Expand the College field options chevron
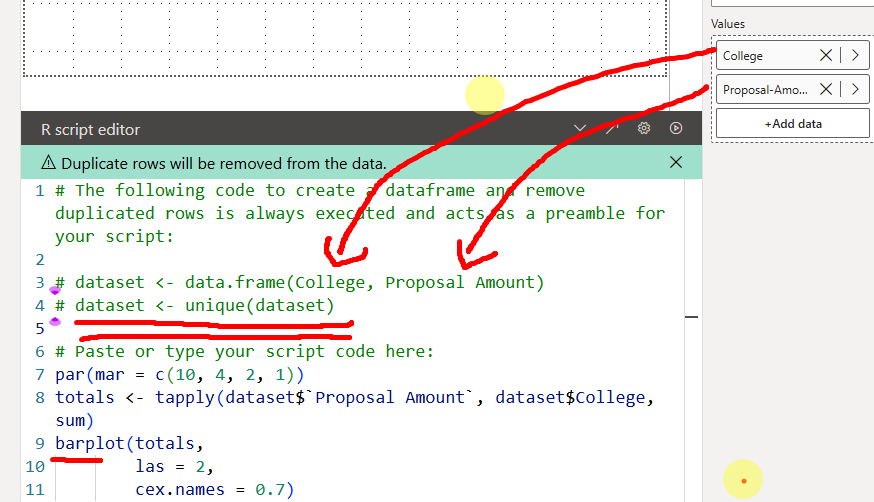 click(855, 55)
